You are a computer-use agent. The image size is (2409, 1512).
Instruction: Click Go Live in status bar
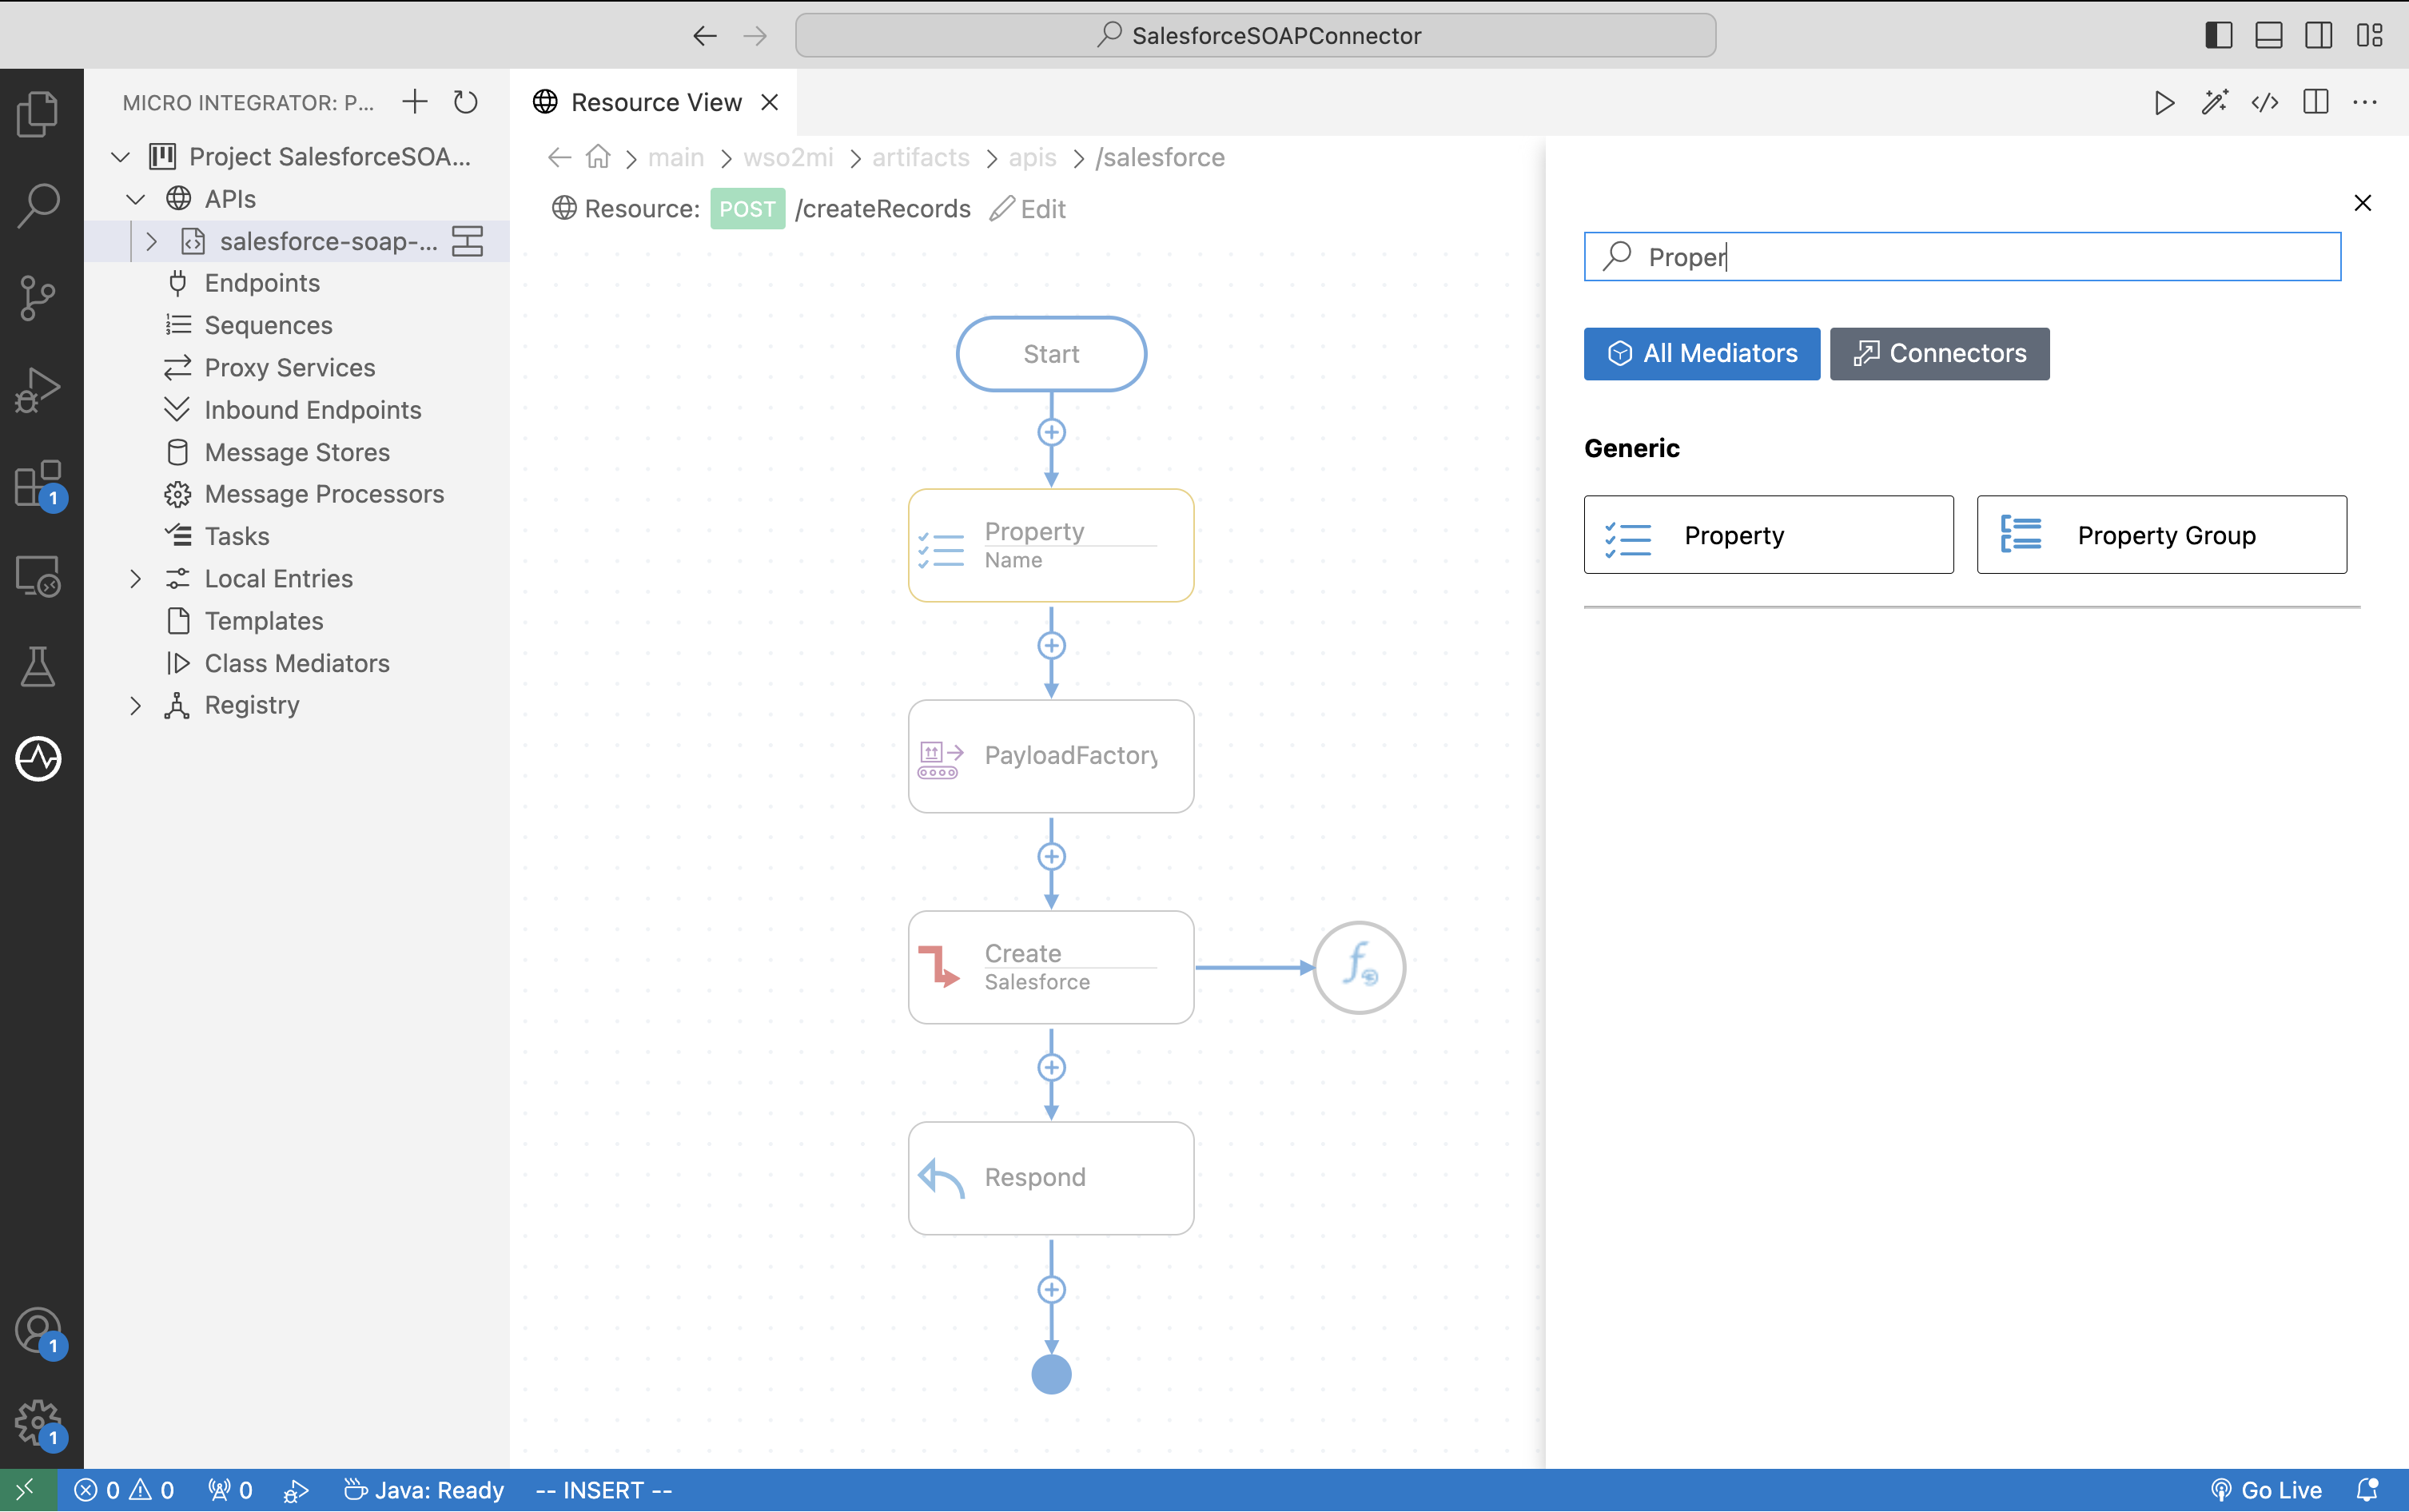click(2266, 1490)
